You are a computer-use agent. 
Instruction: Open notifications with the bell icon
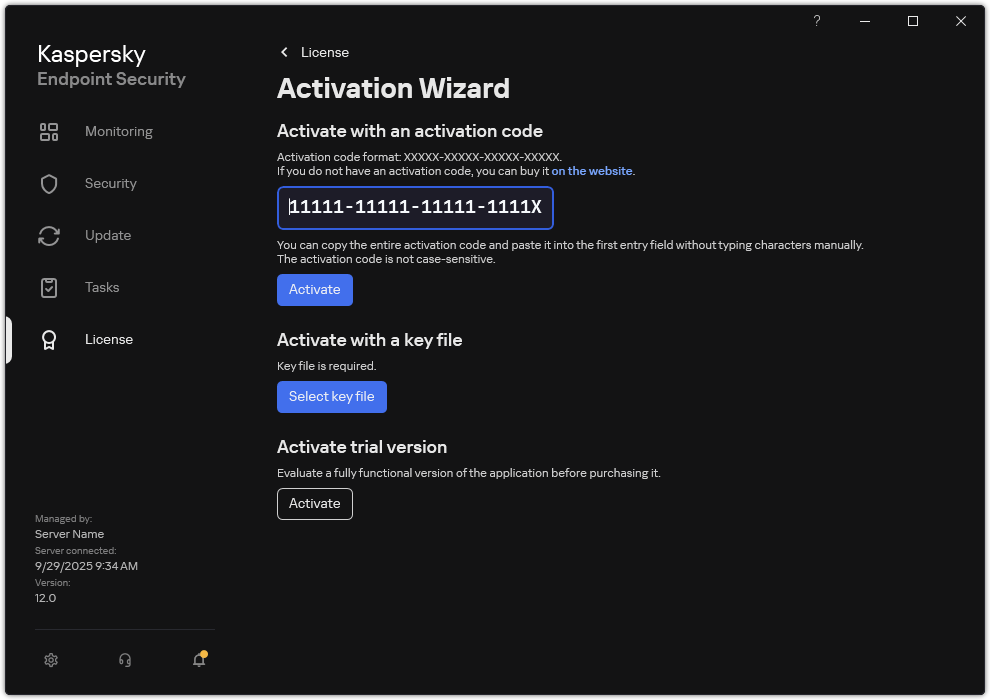tap(199, 661)
